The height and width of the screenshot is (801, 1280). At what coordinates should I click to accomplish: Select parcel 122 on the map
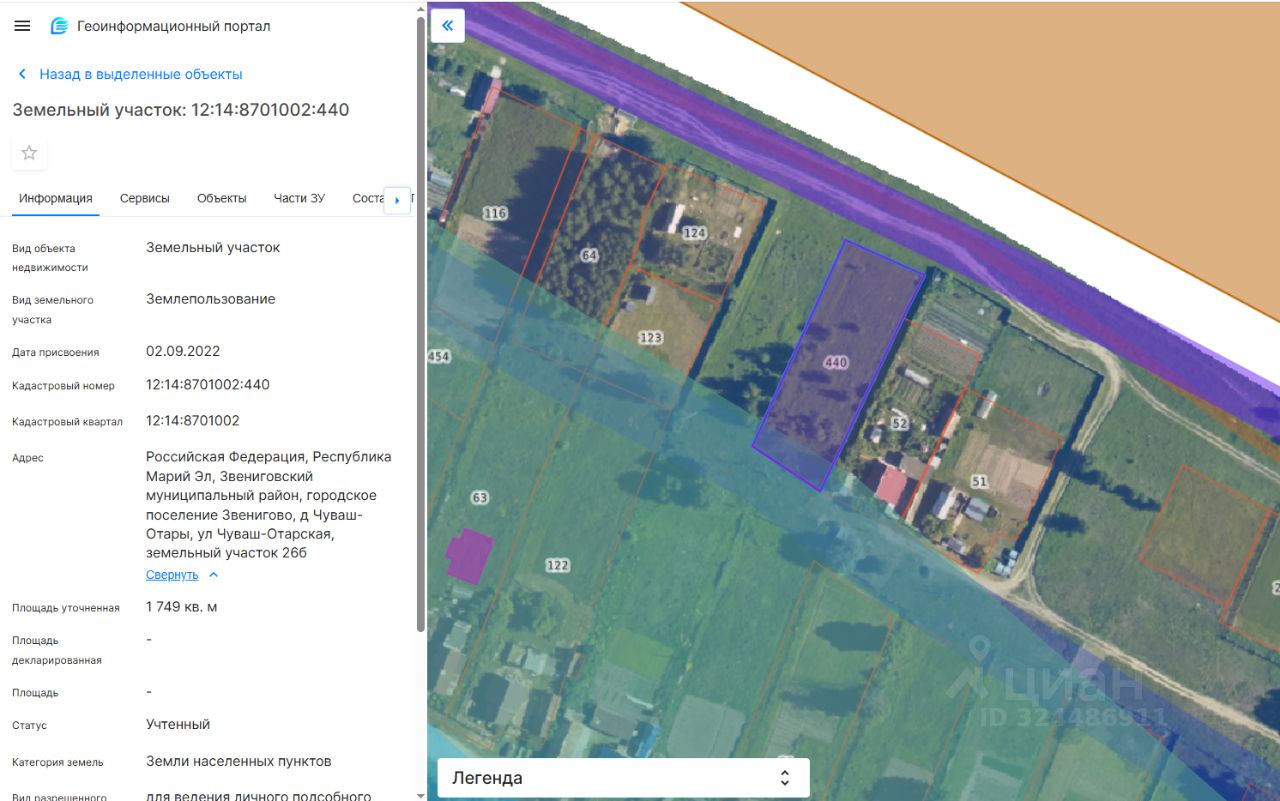coord(557,565)
